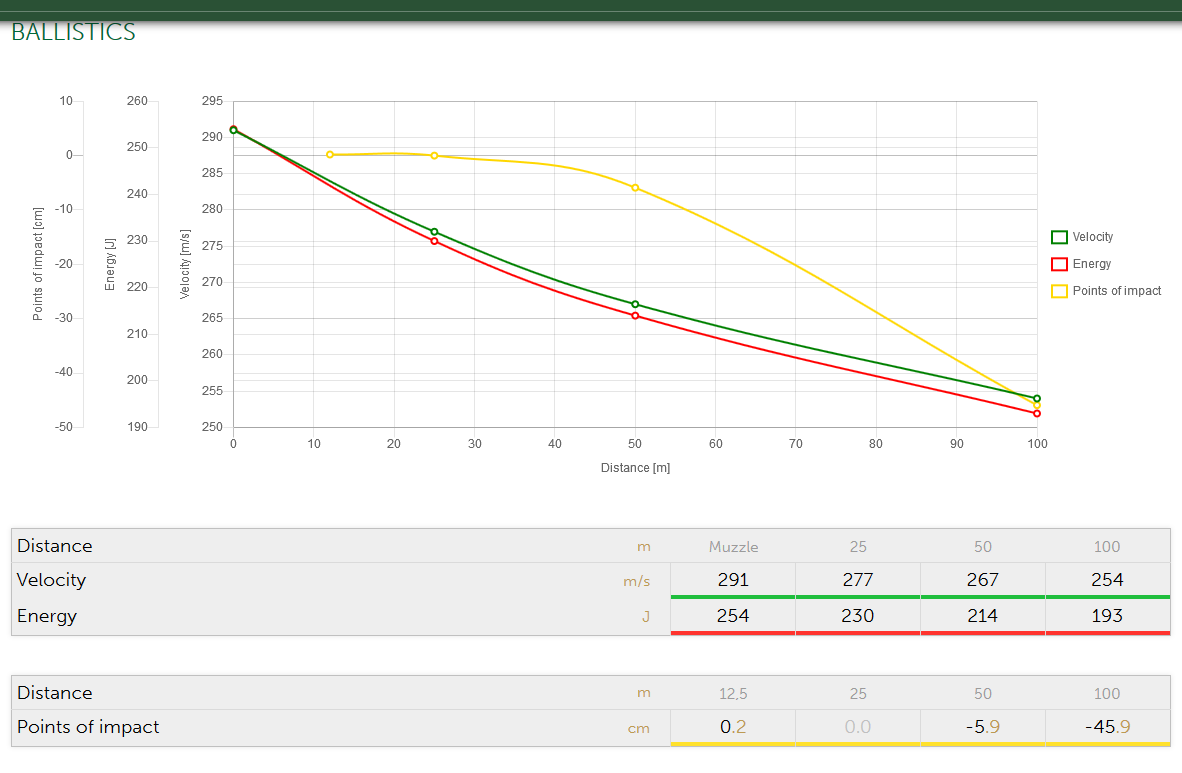Click the yellow Points of impact legend box
The height and width of the screenshot is (773, 1182).
(1059, 291)
